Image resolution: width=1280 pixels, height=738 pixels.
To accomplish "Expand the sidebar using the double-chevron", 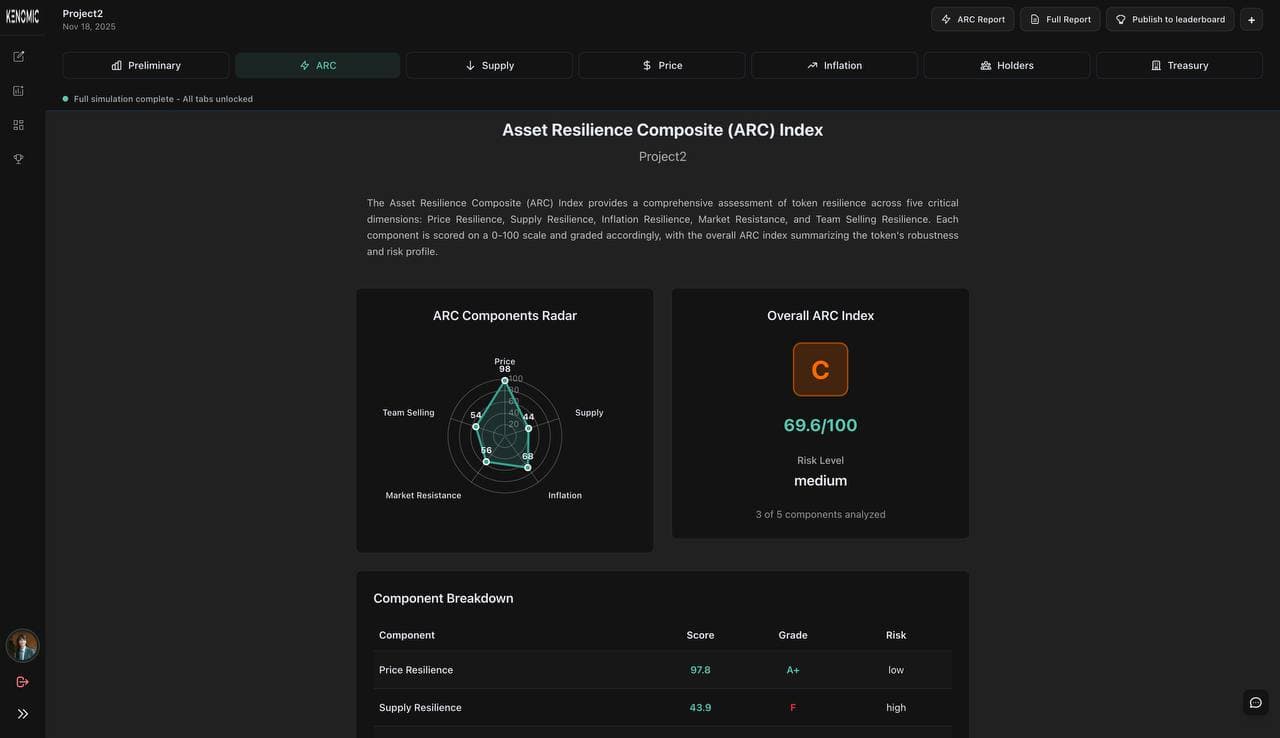I will click(23, 713).
